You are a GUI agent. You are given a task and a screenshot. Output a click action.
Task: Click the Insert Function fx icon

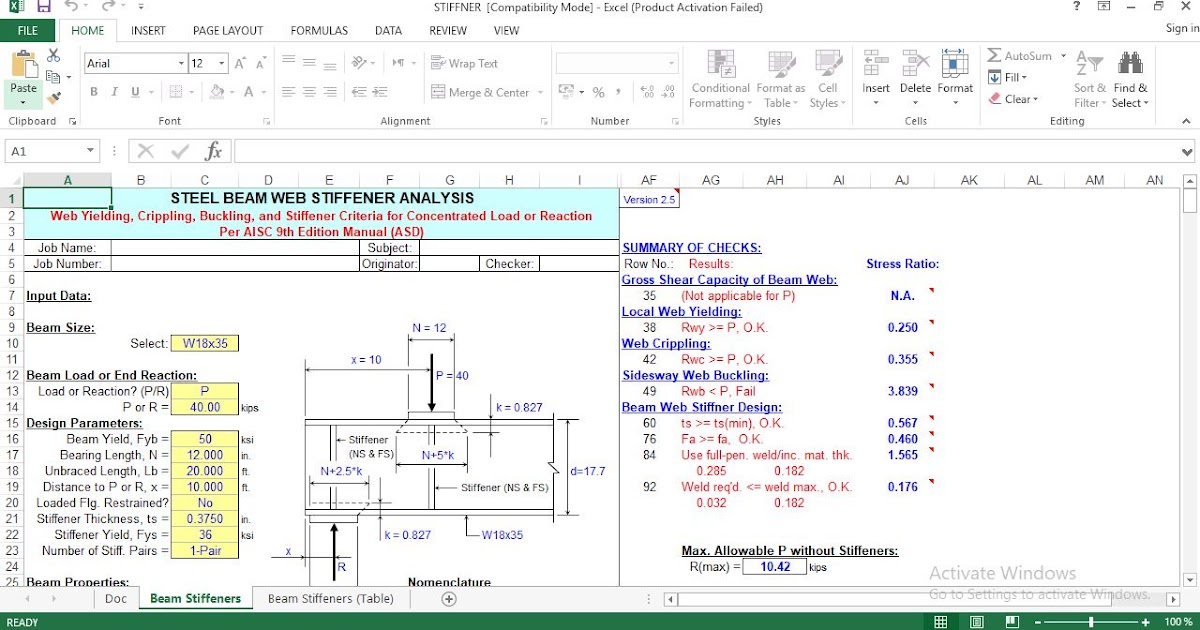tap(213, 151)
